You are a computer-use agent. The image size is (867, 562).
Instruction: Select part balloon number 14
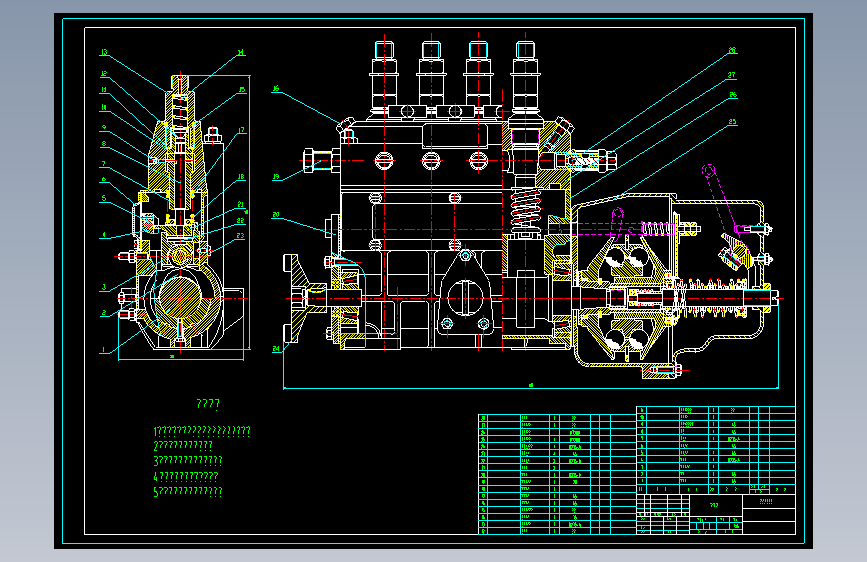click(241, 53)
